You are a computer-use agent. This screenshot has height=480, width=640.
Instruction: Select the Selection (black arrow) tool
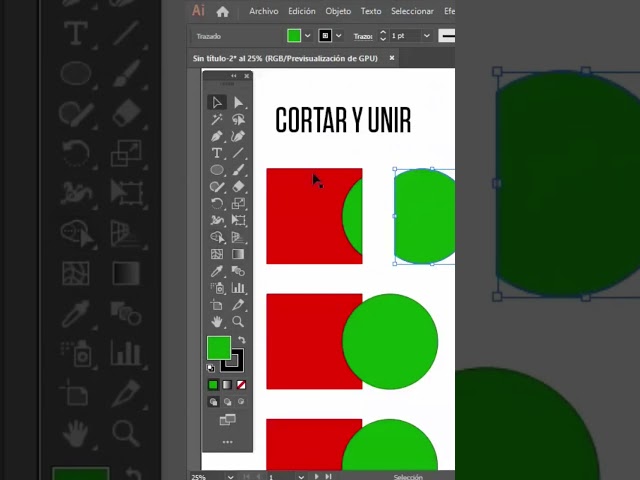(217, 102)
